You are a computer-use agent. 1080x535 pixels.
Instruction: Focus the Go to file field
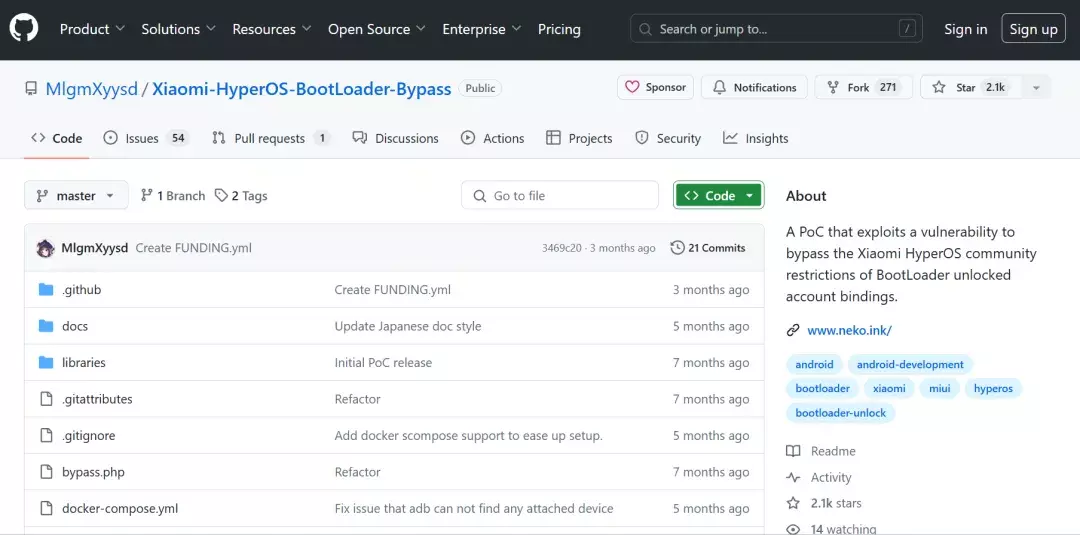click(560, 196)
